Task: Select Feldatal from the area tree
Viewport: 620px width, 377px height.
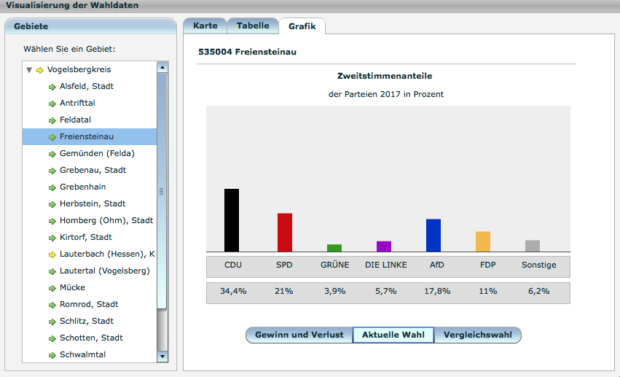Action: pos(75,120)
